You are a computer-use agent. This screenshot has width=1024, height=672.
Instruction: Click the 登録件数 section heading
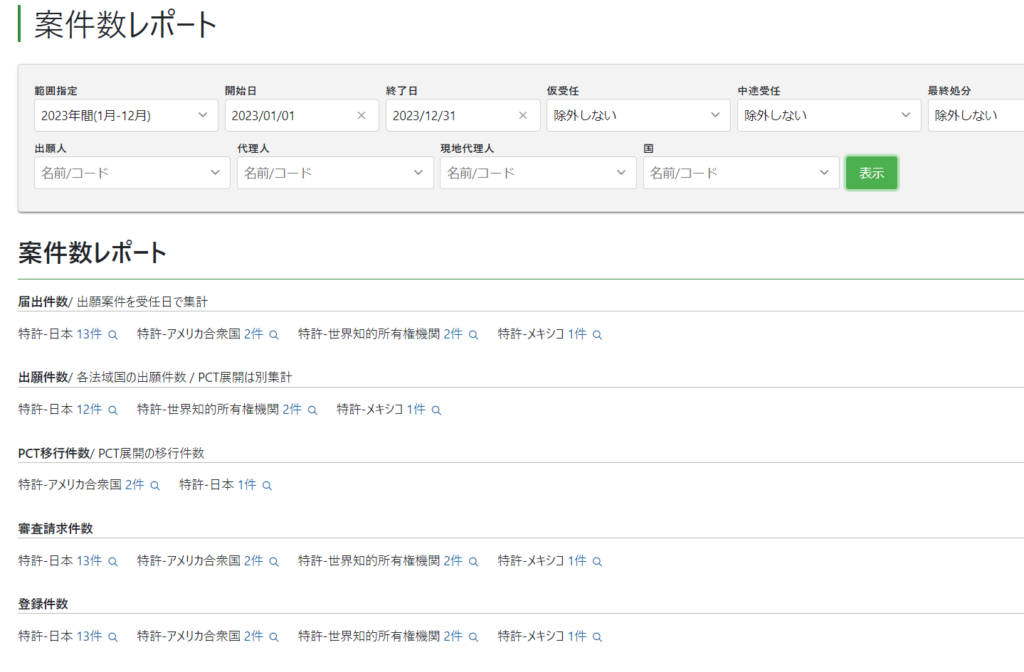click(x=43, y=604)
